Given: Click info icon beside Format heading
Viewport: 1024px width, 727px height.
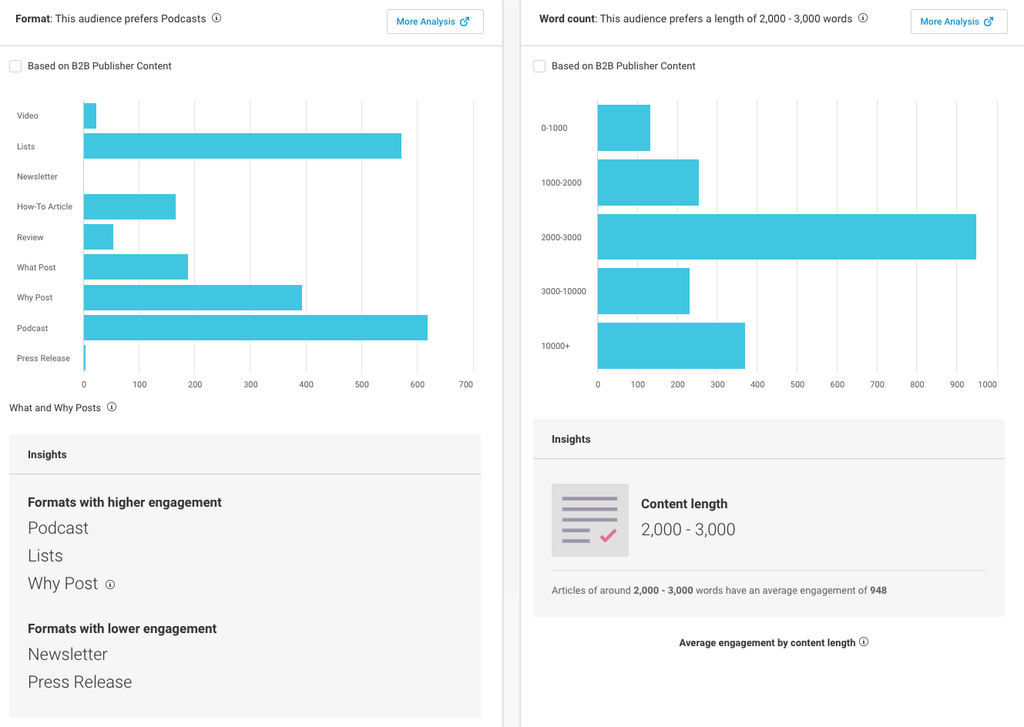Looking at the screenshot, I should click(217, 18).
